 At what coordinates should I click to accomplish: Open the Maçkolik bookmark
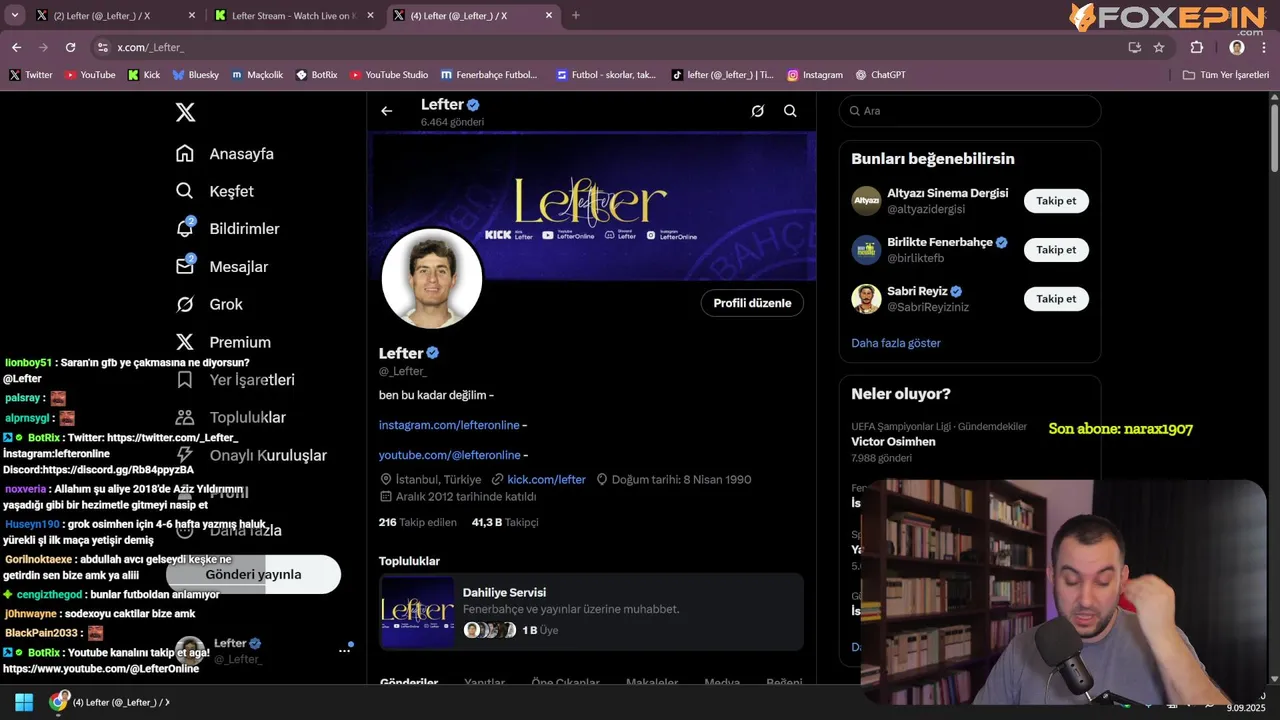[x=257, y=75]
